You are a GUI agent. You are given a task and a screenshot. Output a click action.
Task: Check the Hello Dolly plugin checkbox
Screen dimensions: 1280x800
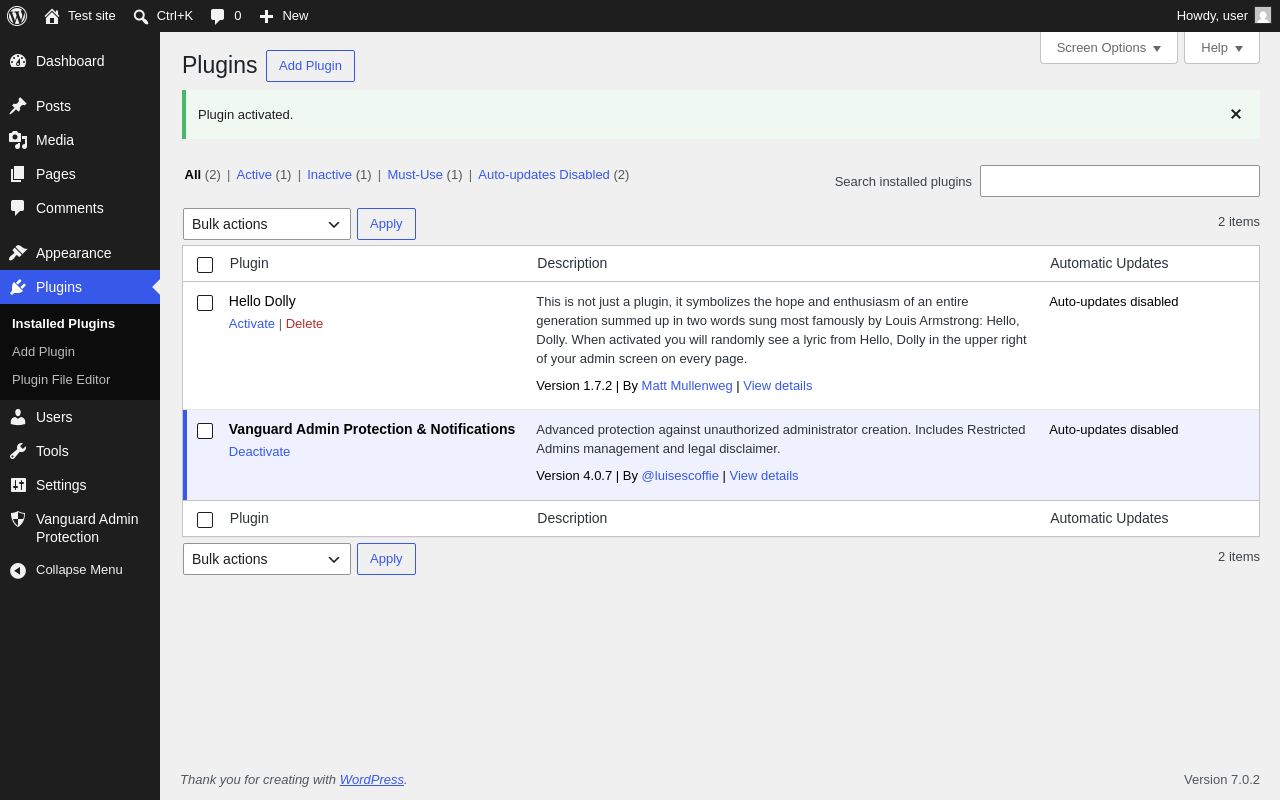[x=205, y=303]
